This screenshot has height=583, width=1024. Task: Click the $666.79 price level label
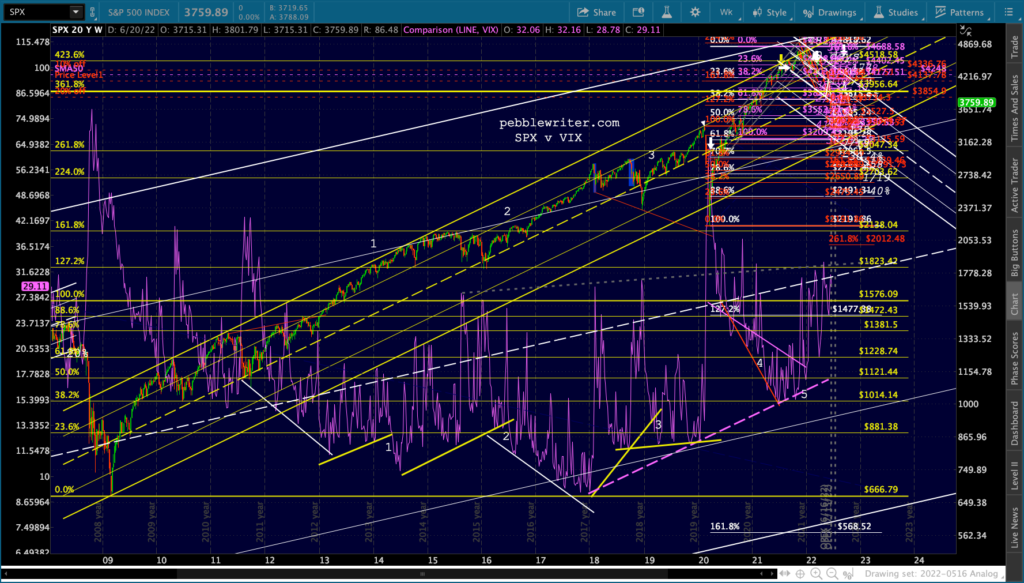pyautogui.click(x=880, y=489)
